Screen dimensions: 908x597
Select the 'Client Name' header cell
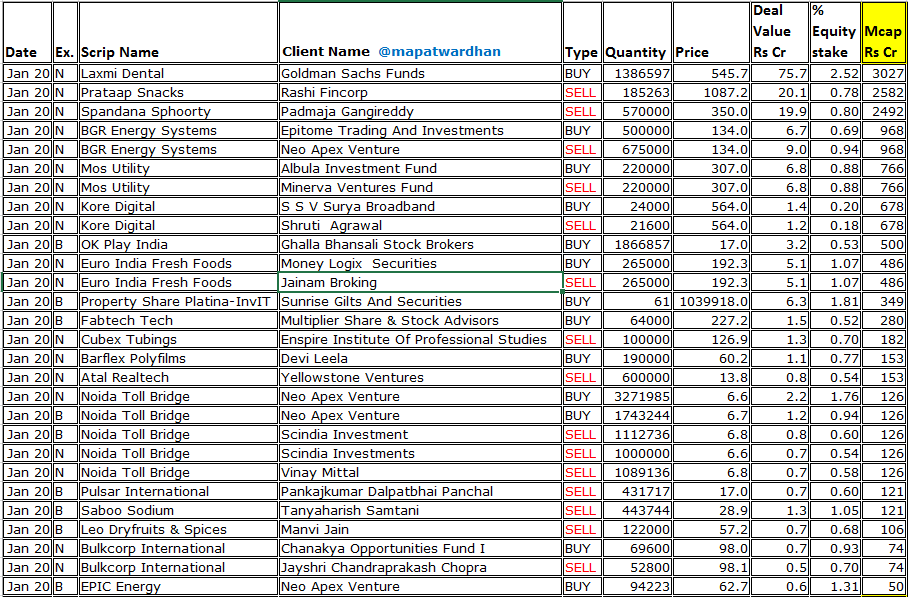click(x=420, y=32)
